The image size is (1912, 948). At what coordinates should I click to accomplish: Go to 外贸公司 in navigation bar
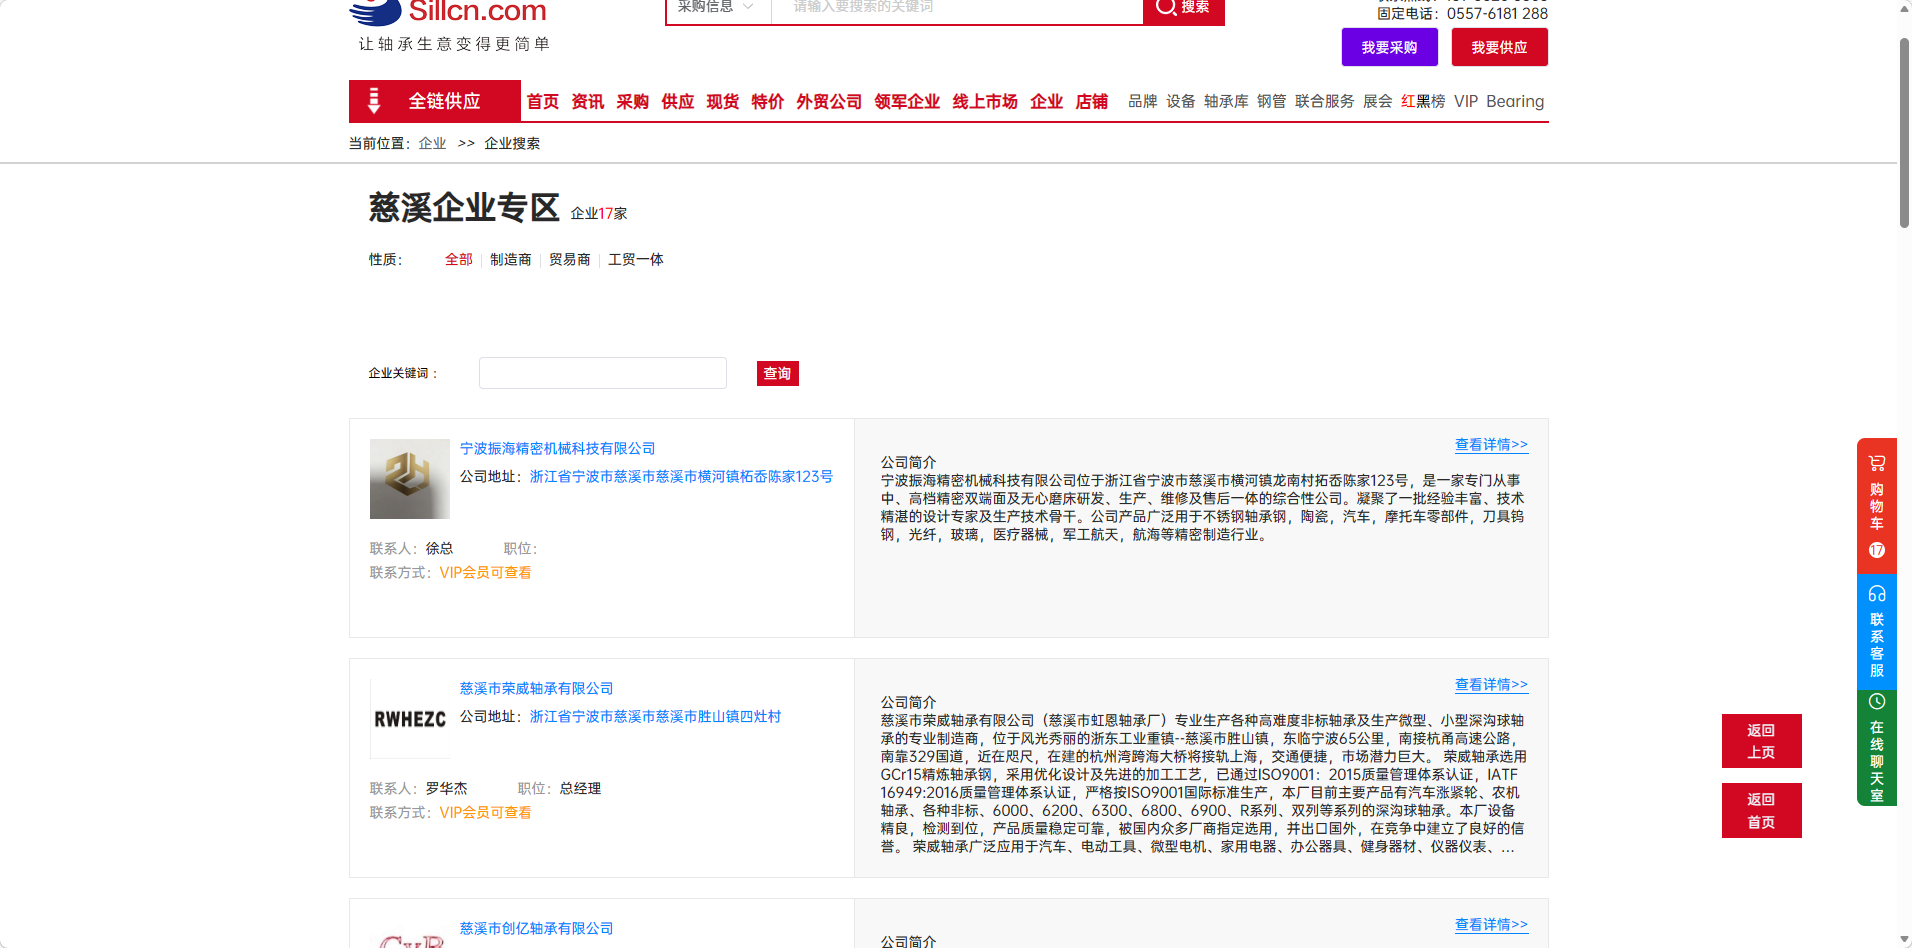click(828, 102)
